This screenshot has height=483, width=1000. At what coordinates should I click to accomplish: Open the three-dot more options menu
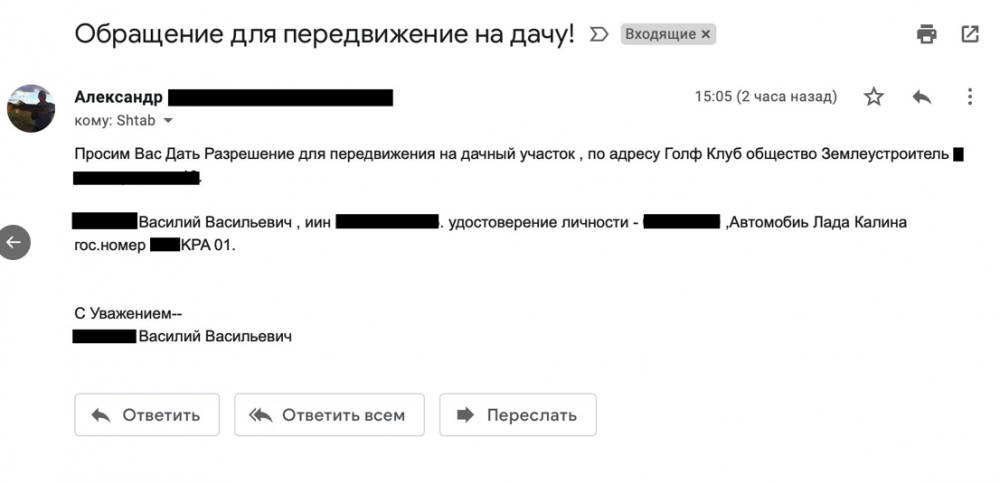point(969,97)
